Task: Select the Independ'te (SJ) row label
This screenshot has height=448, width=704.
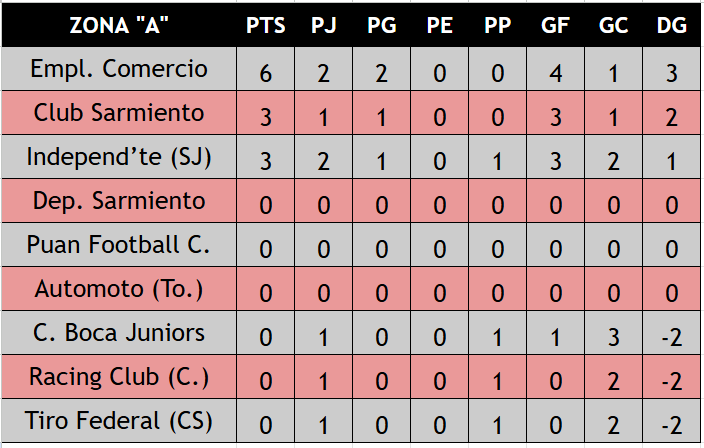Action: pyautogui.click(x=119, y=157)
